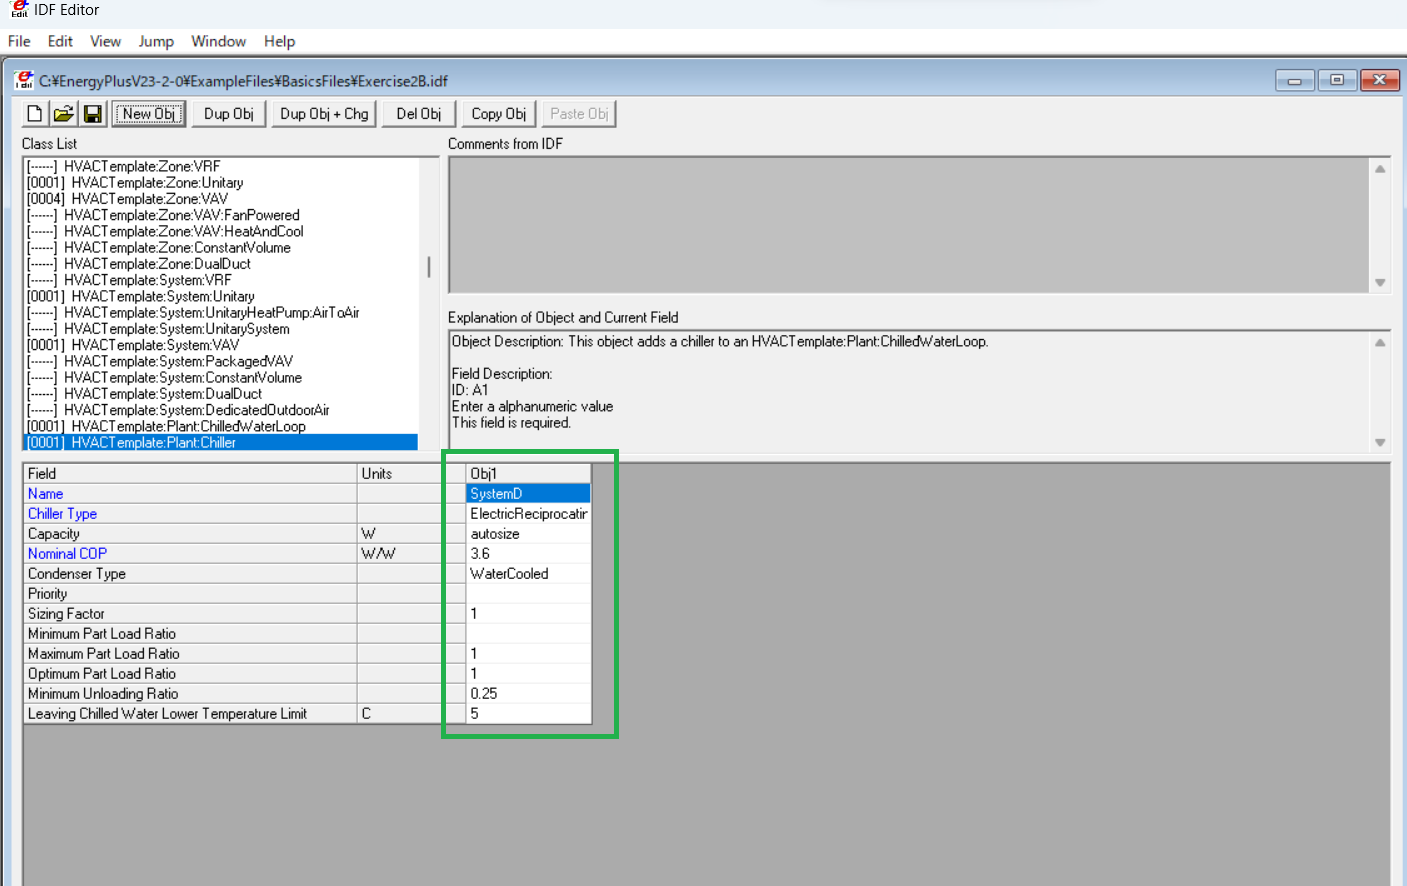The height and width of the screenshot is (886, 1407).
Task: Open the Help menu
Action: (279, 41)
